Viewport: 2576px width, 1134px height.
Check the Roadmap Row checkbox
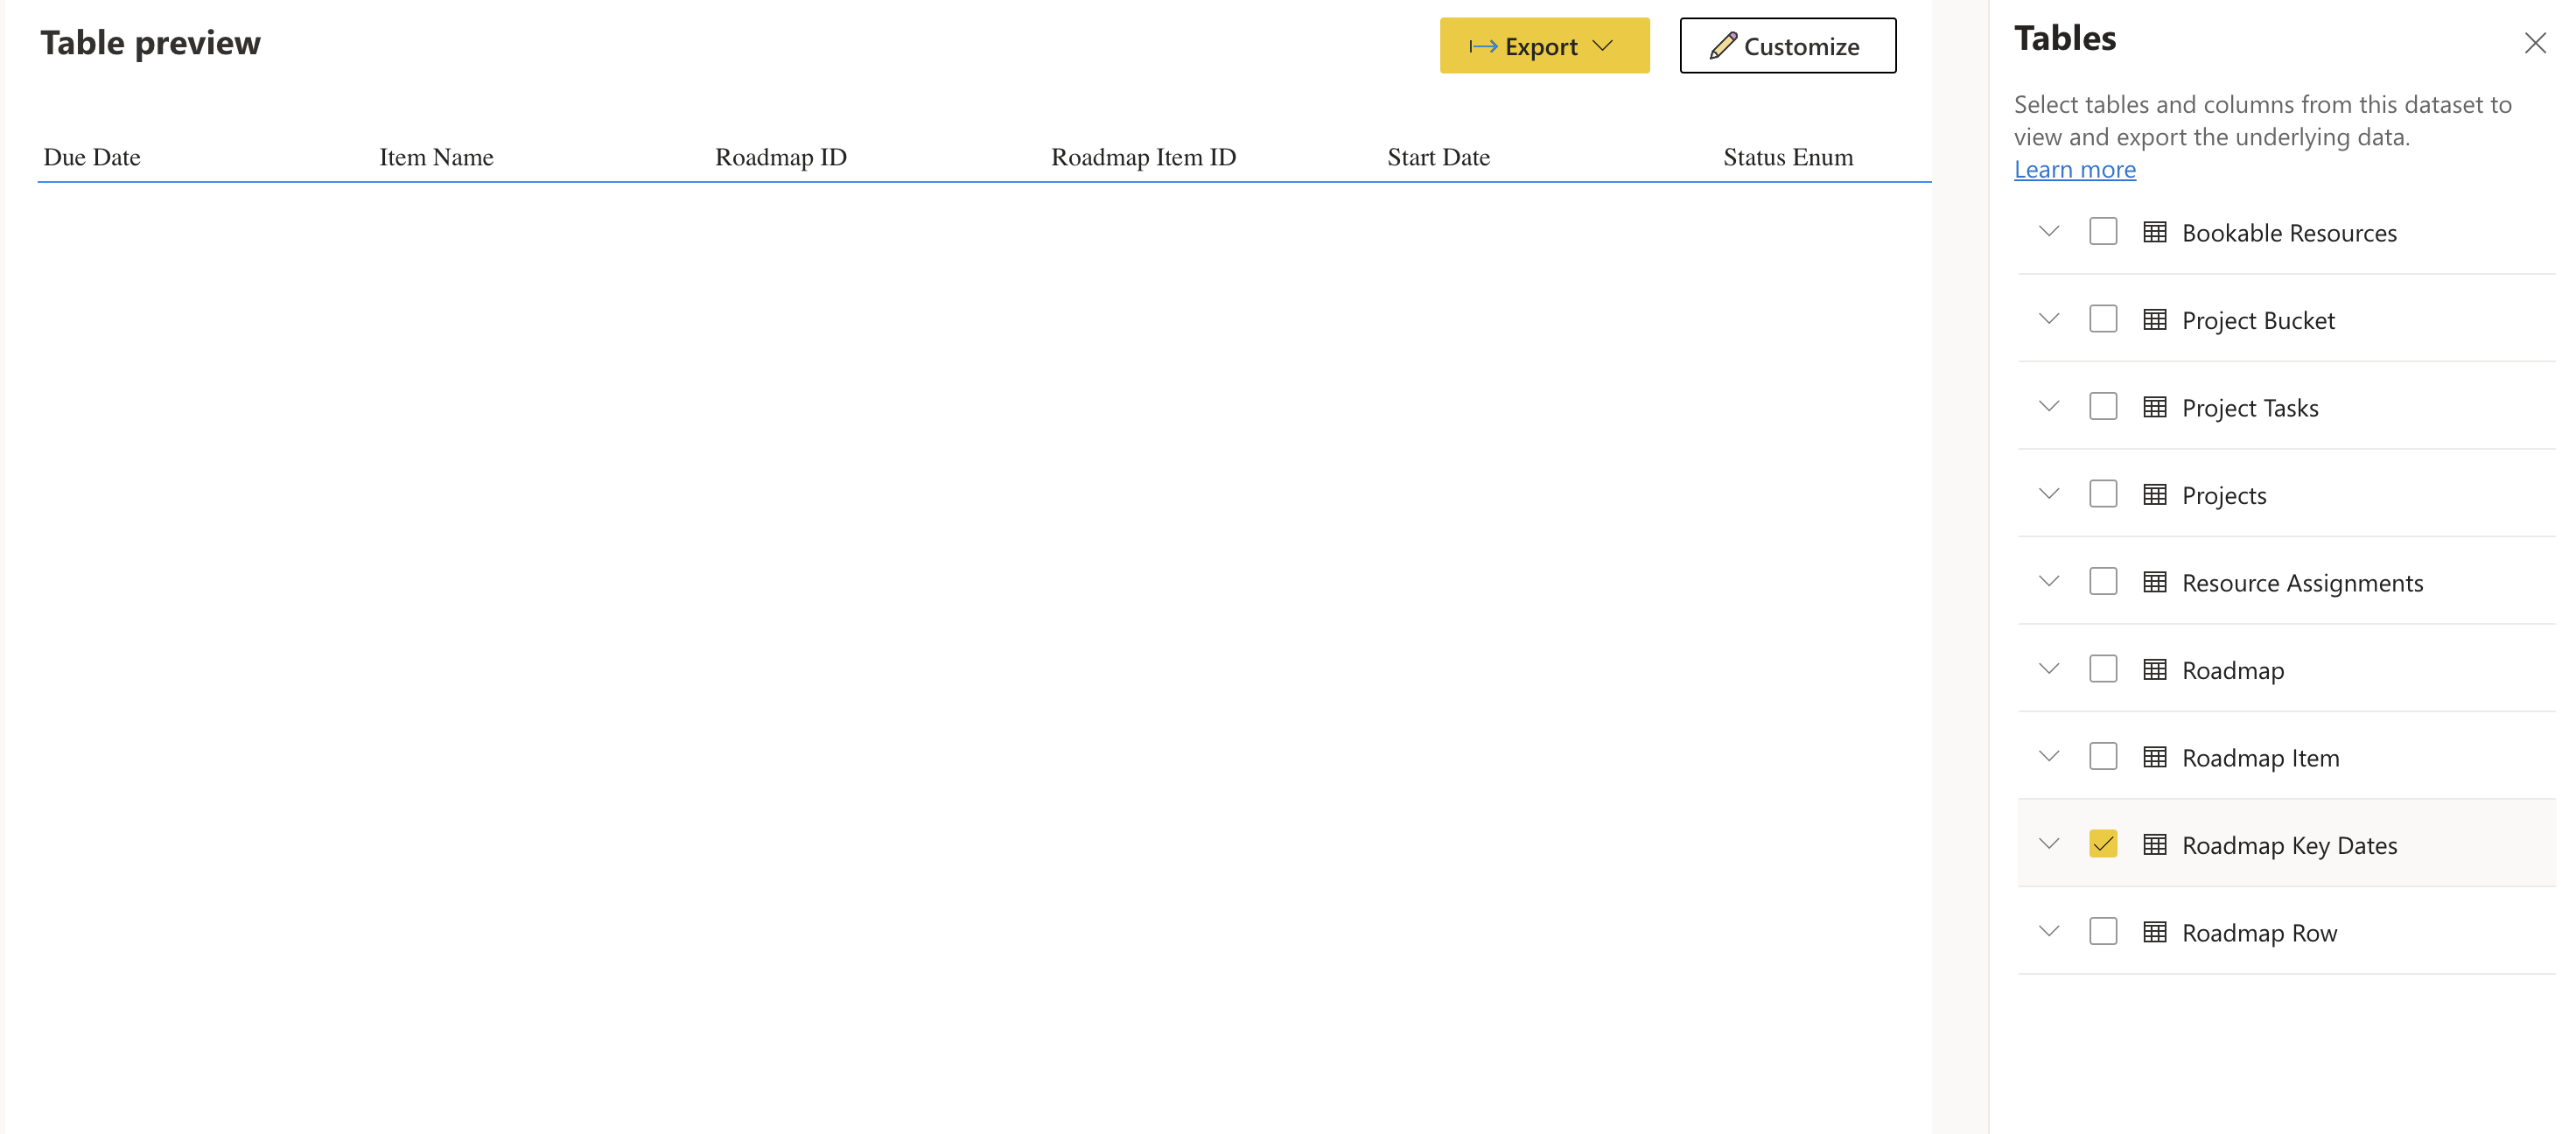point(2103,932)
